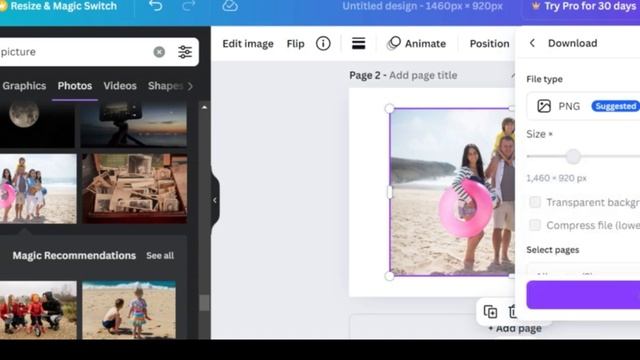Click the Select pages label
640x360 pixels.
553,250
